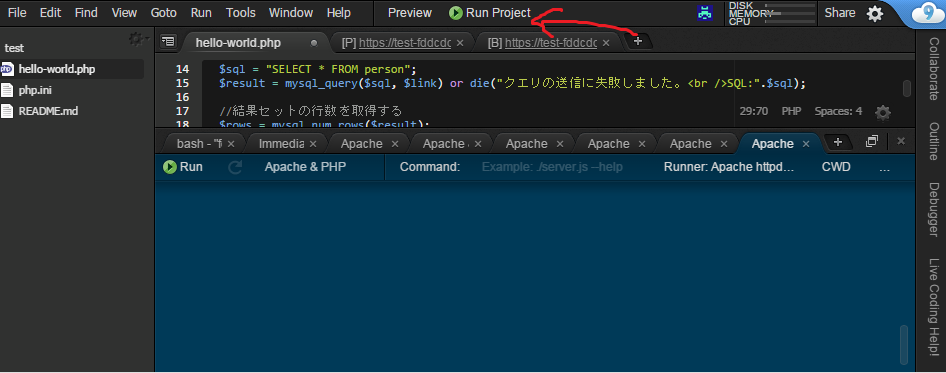Open the Outline side panel
This screenshot has width=946, height=373.
933,141
